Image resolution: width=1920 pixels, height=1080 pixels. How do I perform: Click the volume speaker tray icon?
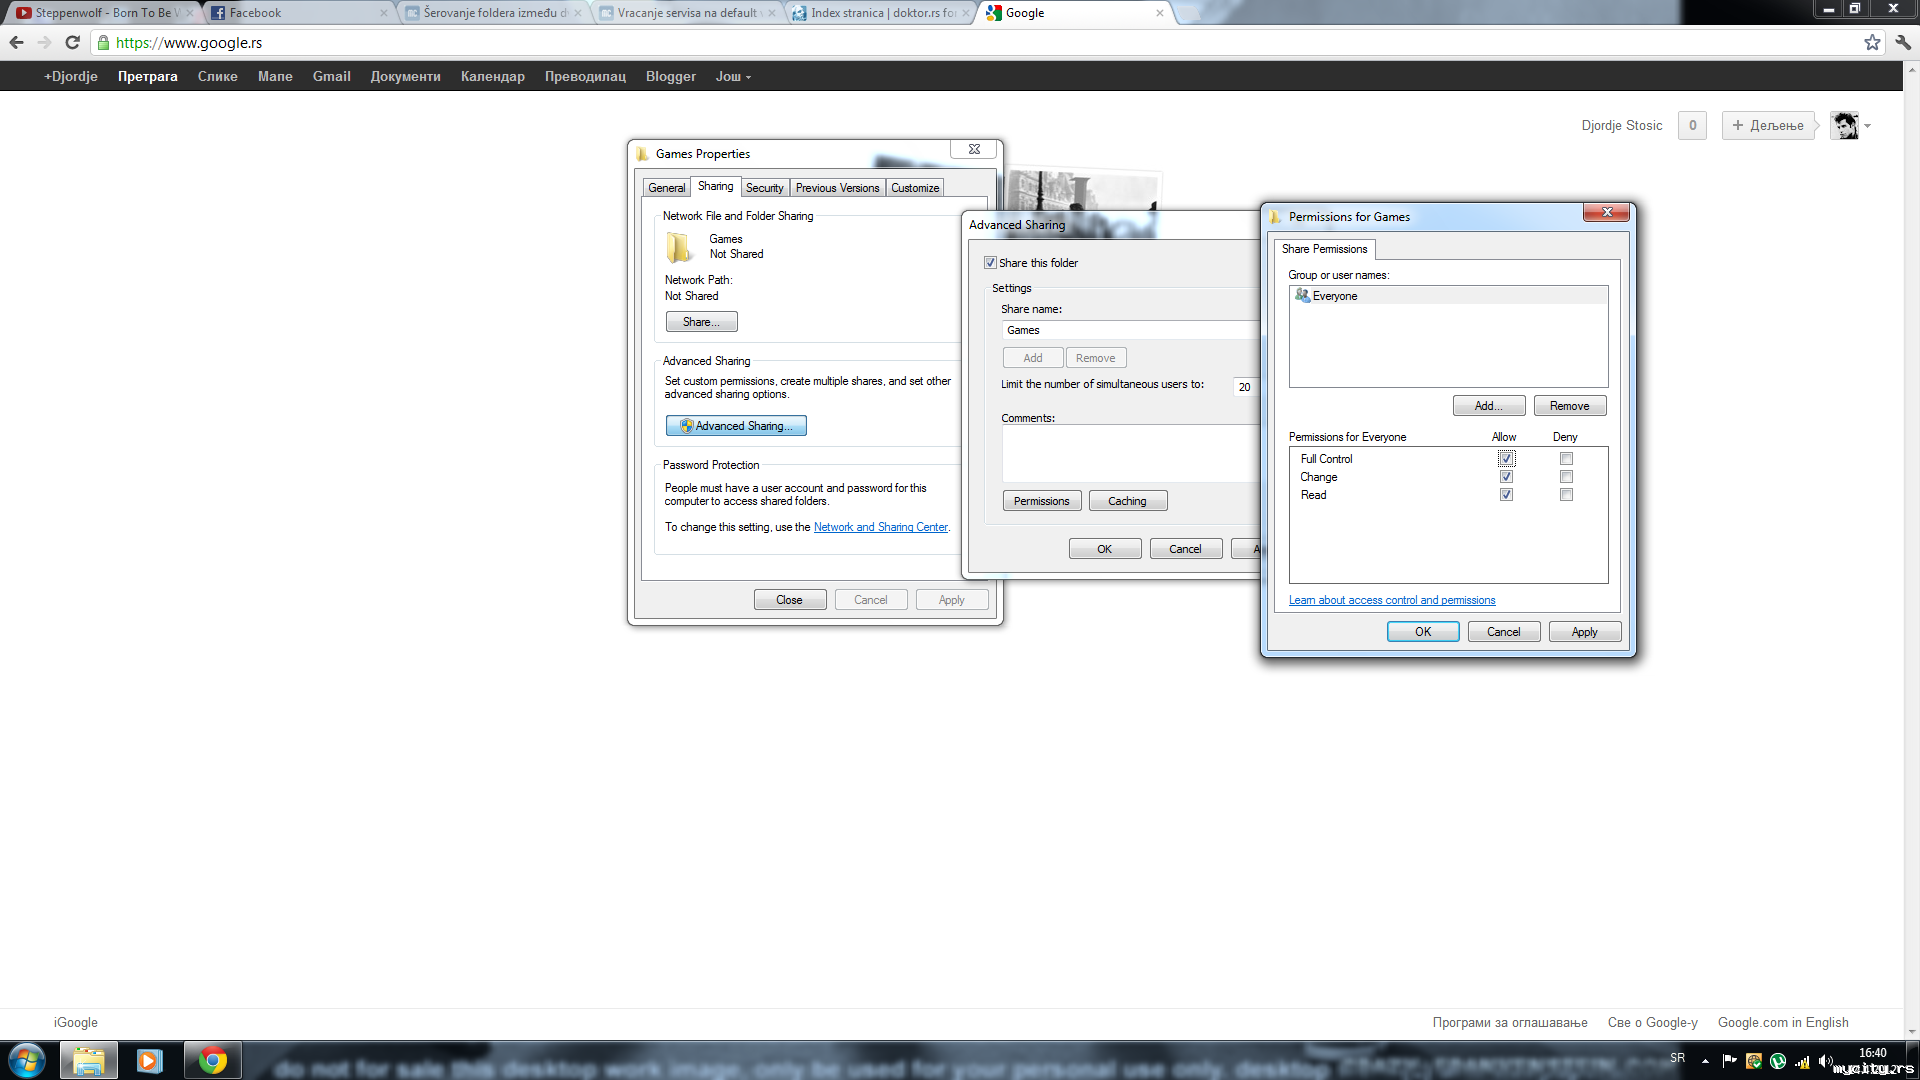1825,1061
